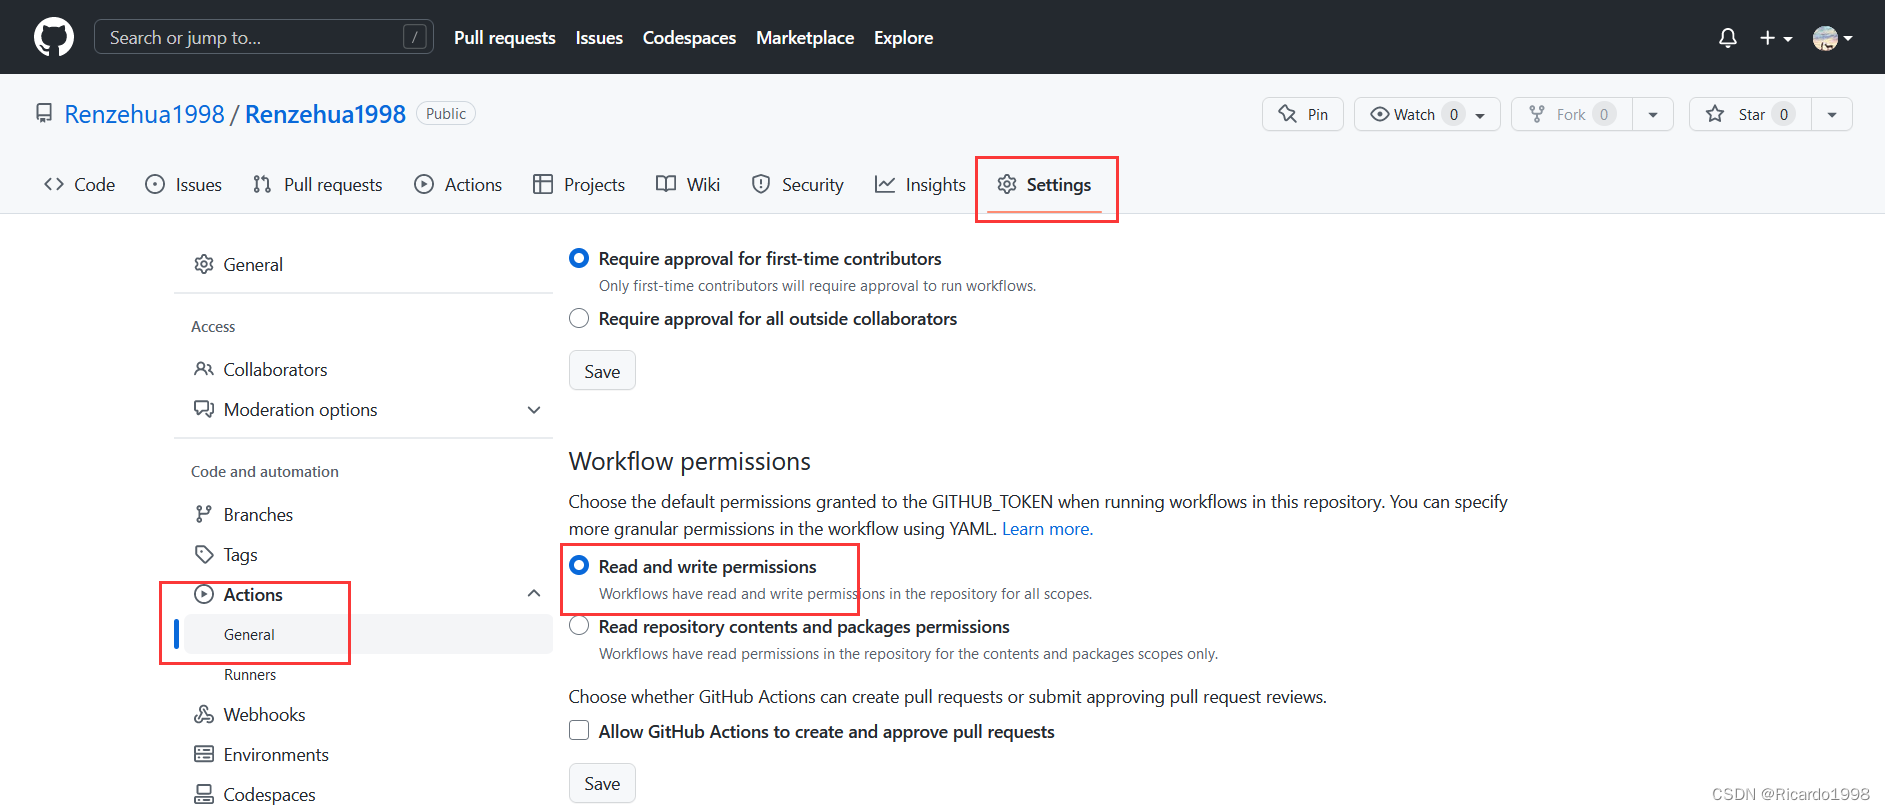Switch to the Code tab

pyautogui.click(x=79, y=184)
